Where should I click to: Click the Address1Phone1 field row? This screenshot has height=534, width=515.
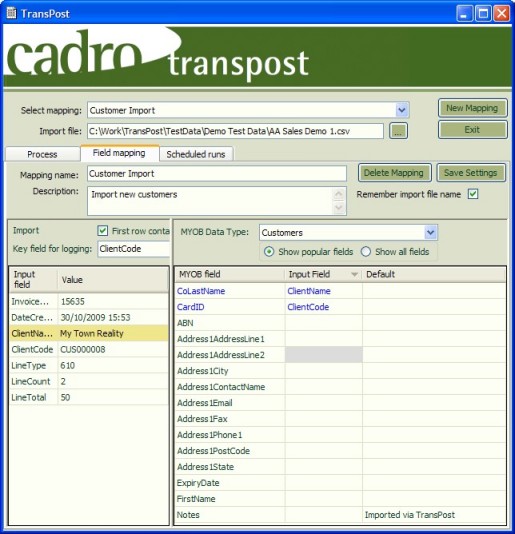pos(340,435)
